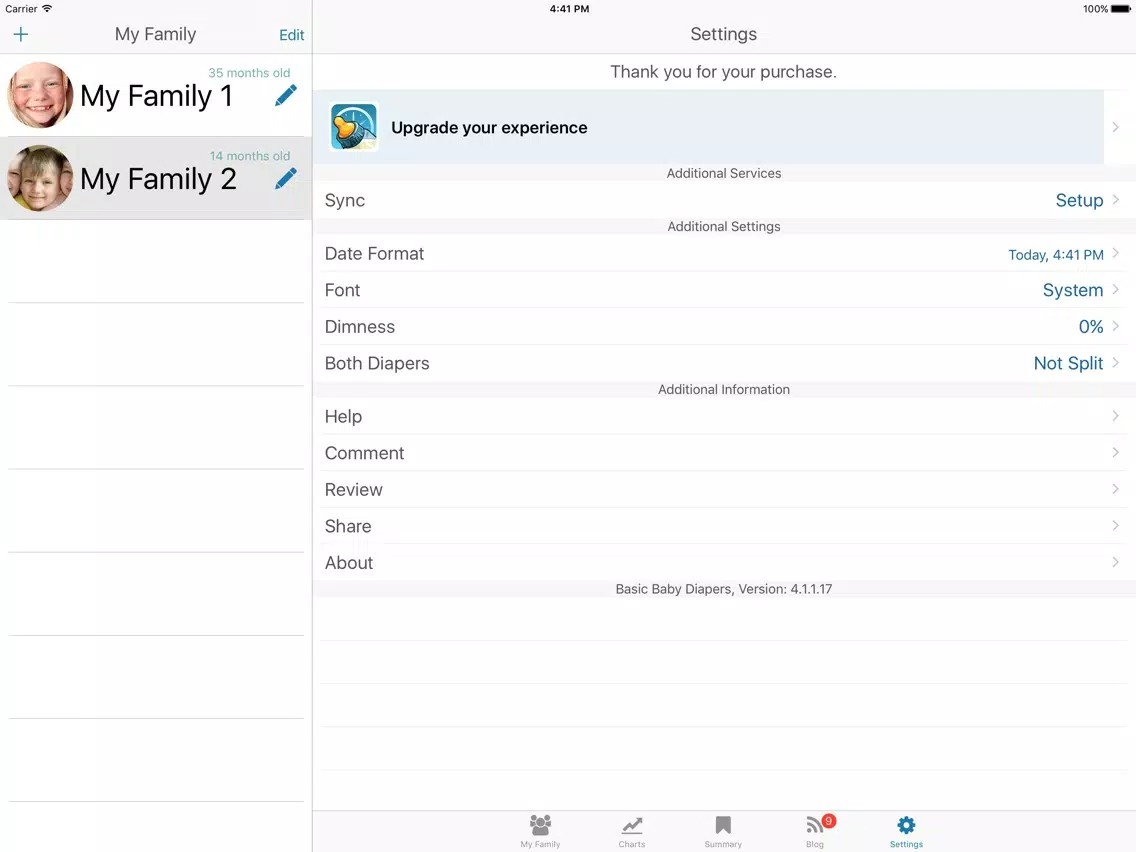Click the pencil icon for My Family 2

[285, 178]
